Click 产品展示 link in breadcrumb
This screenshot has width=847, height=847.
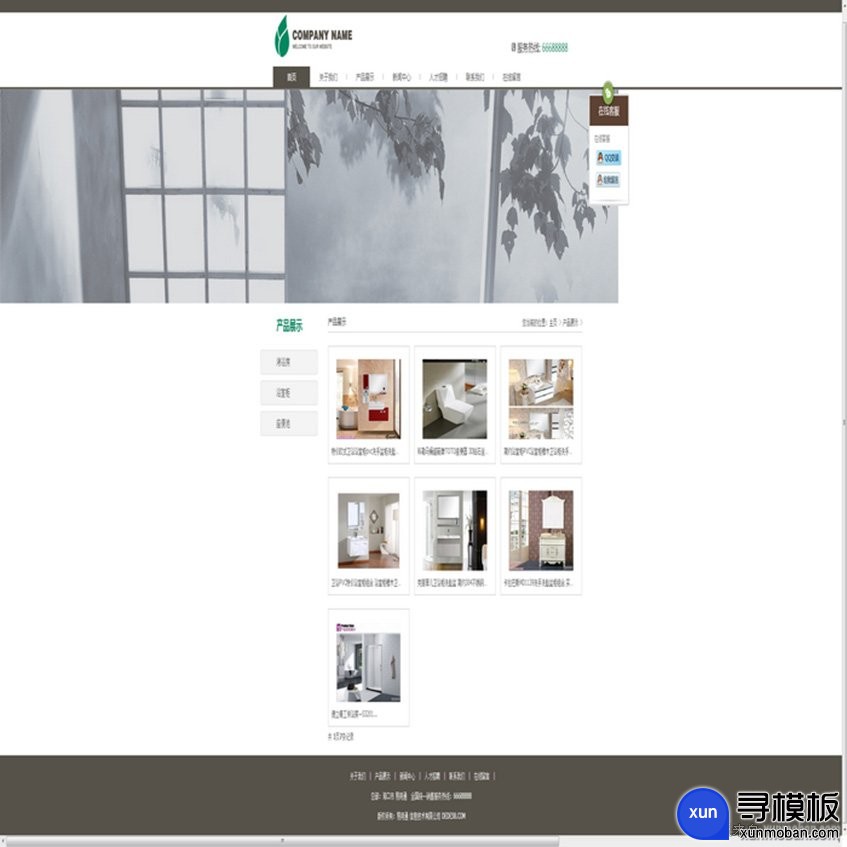[570, 323]
